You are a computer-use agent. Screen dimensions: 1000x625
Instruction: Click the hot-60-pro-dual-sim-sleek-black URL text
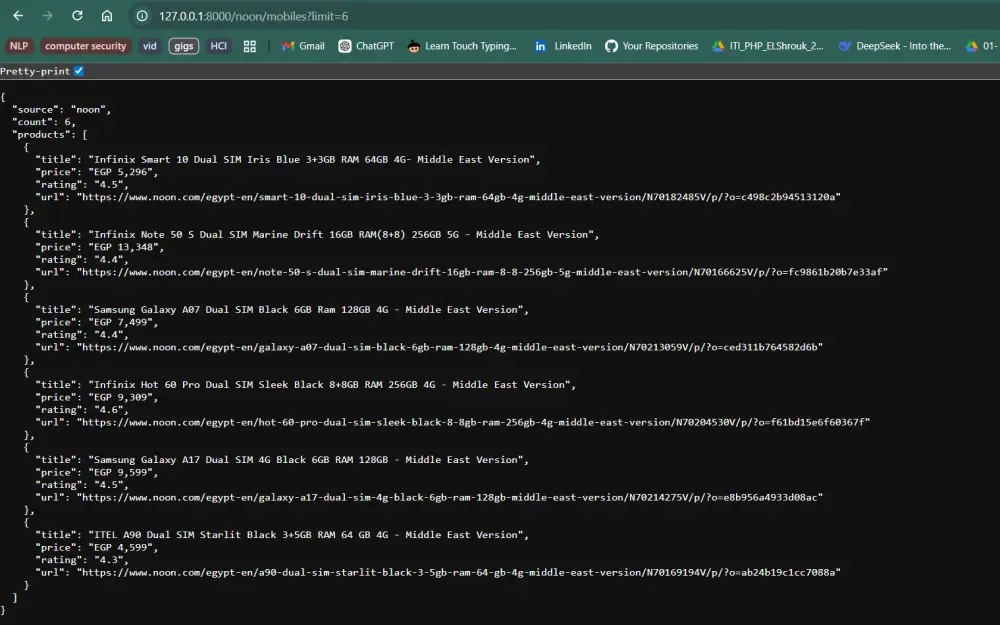pos(473,422)
